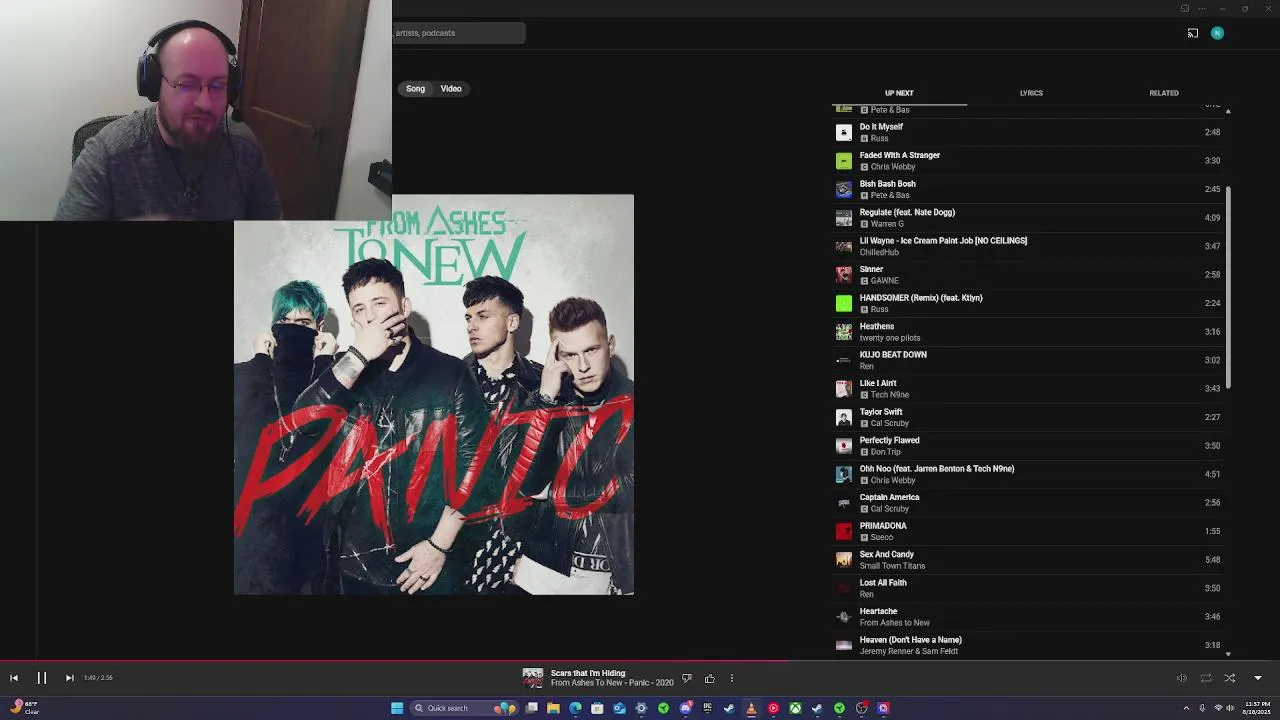Click the cast to device icon
Image resolution: width=1280 pixels, height=720 pixels.
coord(1193,33)
